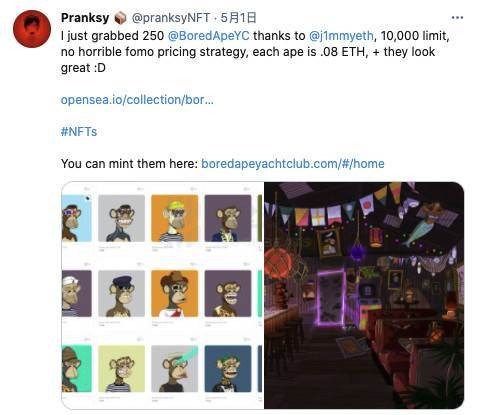Click the ape with cowboy hat on orange
The width and height of the screenshot is (477, 415).
pos(175,293)
